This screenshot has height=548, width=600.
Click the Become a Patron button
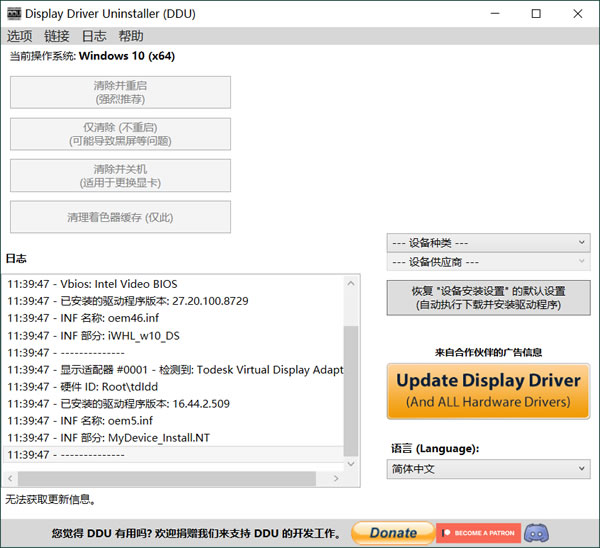[478, 533]
